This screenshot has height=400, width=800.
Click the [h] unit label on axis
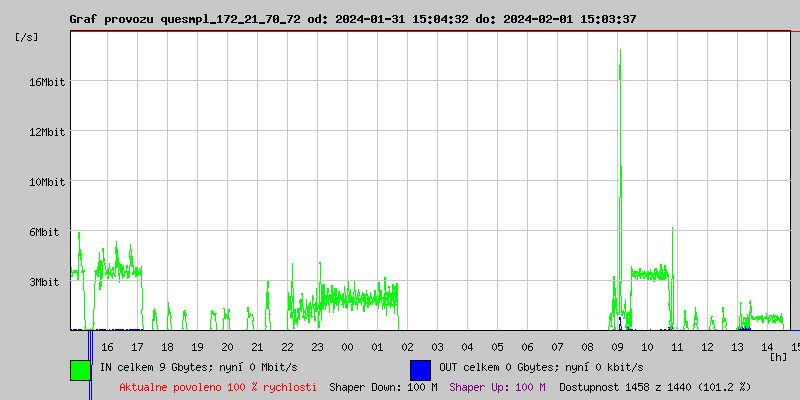(x=779, y=357)
